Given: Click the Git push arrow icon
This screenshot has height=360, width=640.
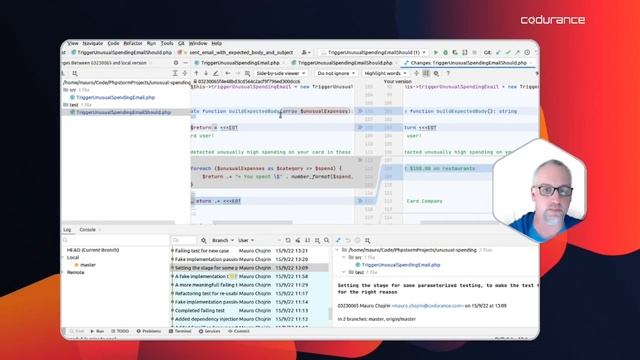Looking at the screenshot, I should (518, 52).
